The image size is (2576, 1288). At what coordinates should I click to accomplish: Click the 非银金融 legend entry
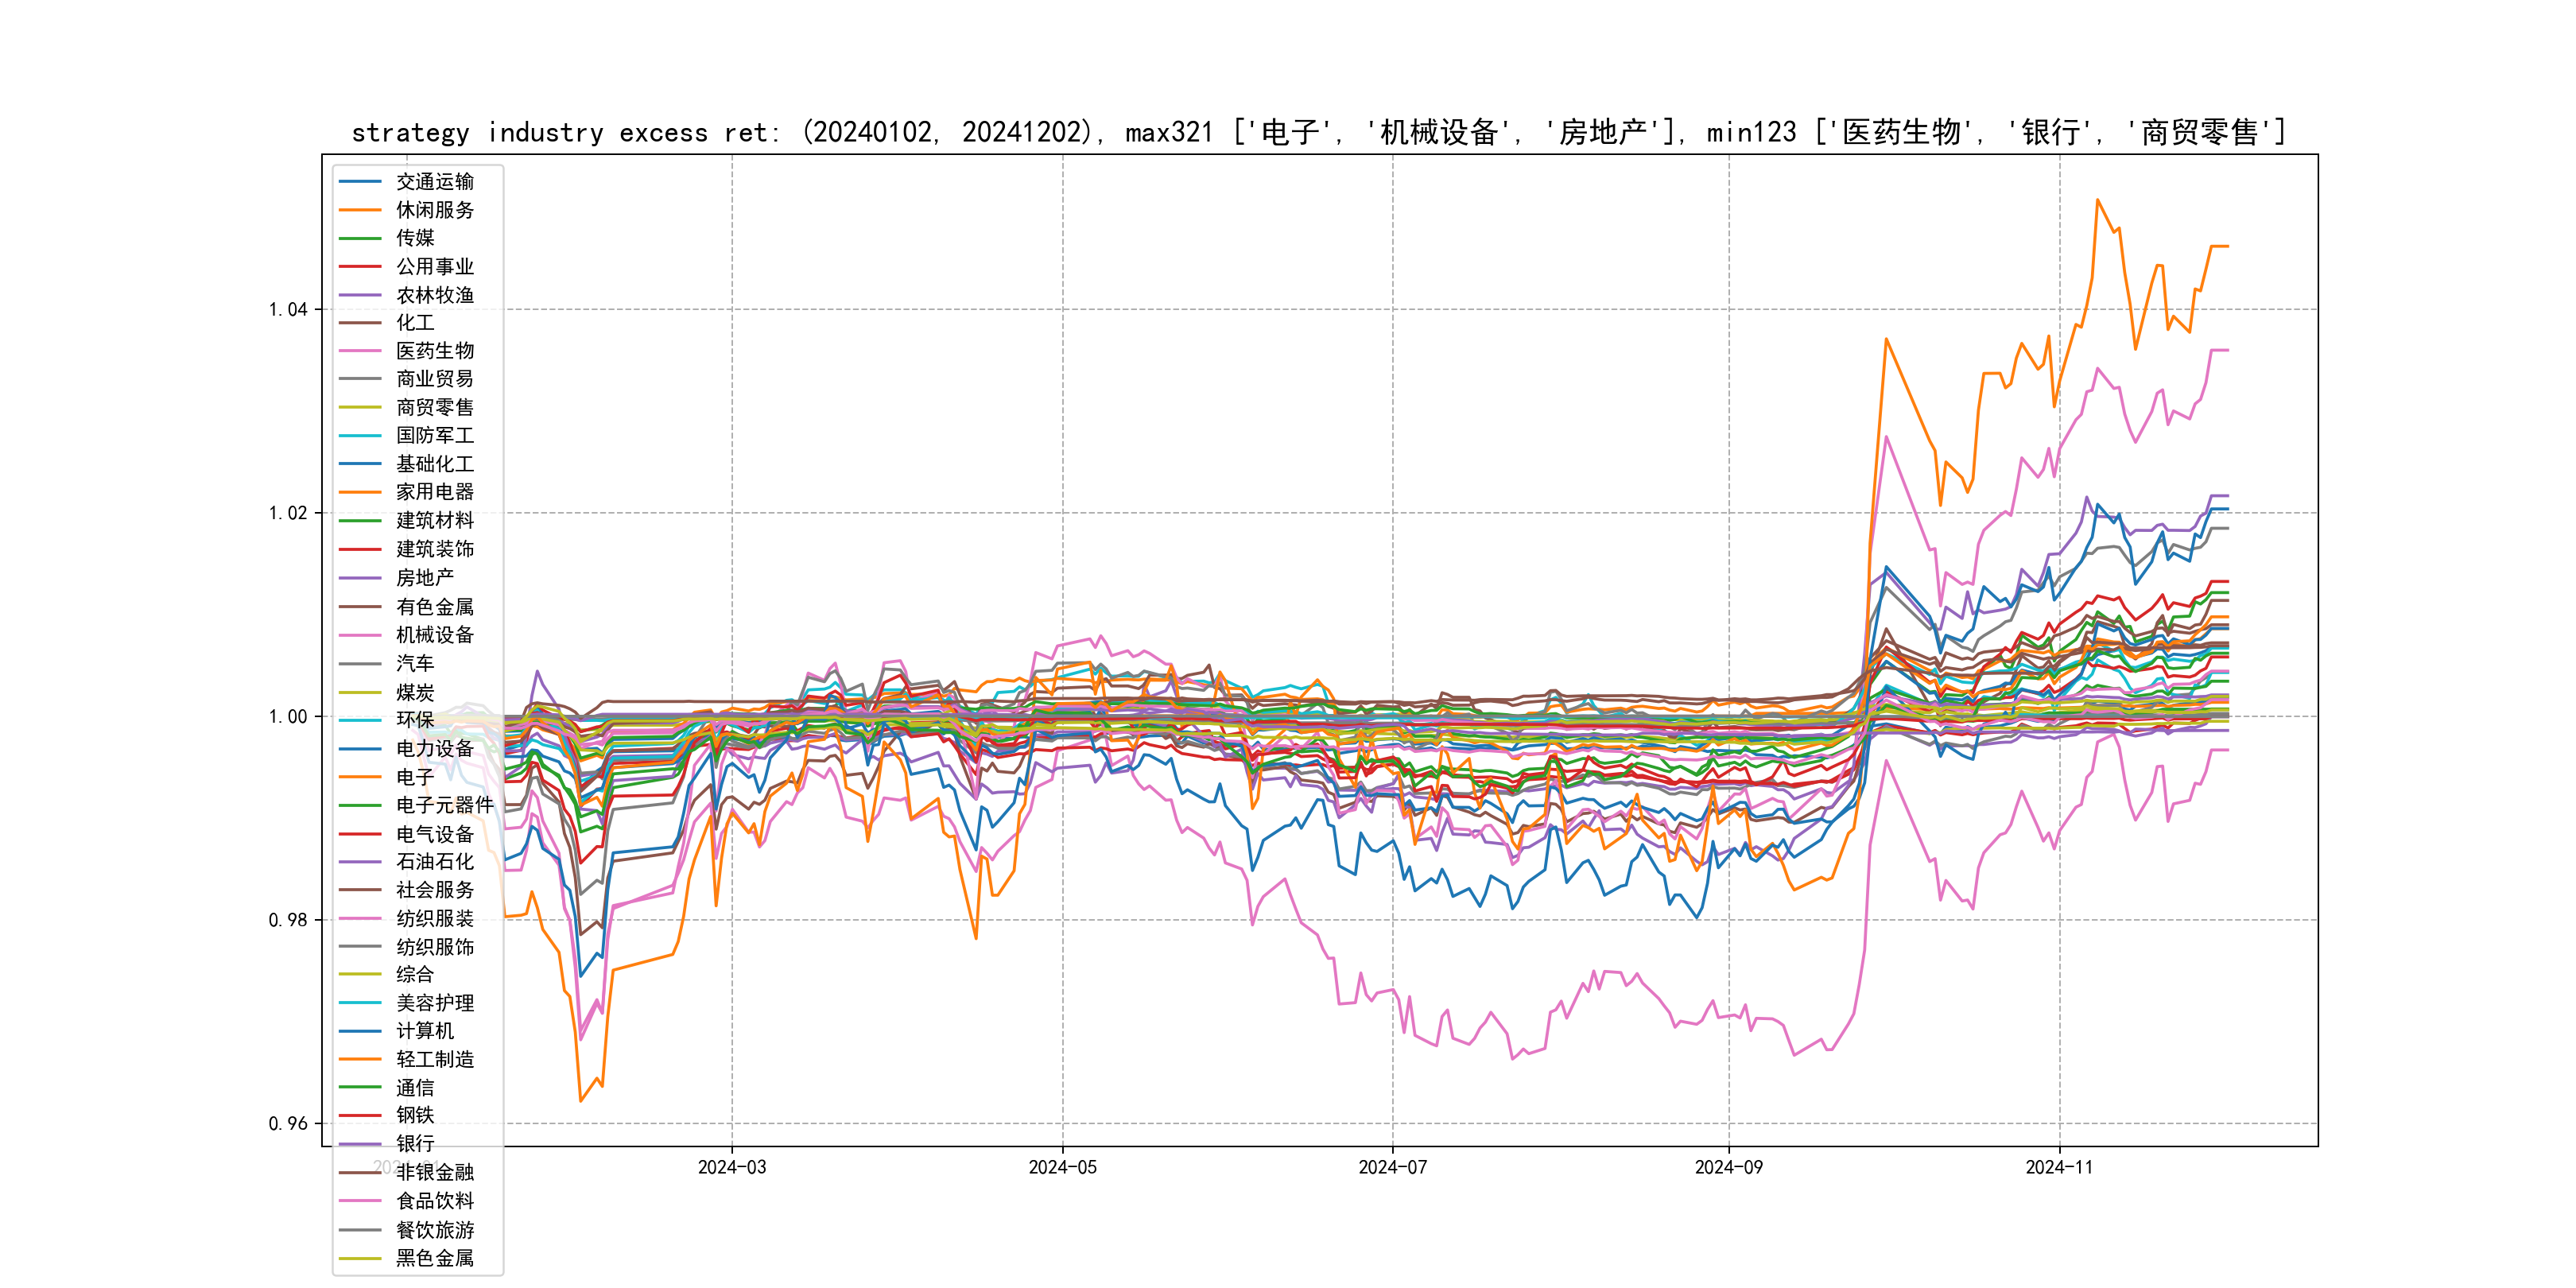(x=434, y=1172)
